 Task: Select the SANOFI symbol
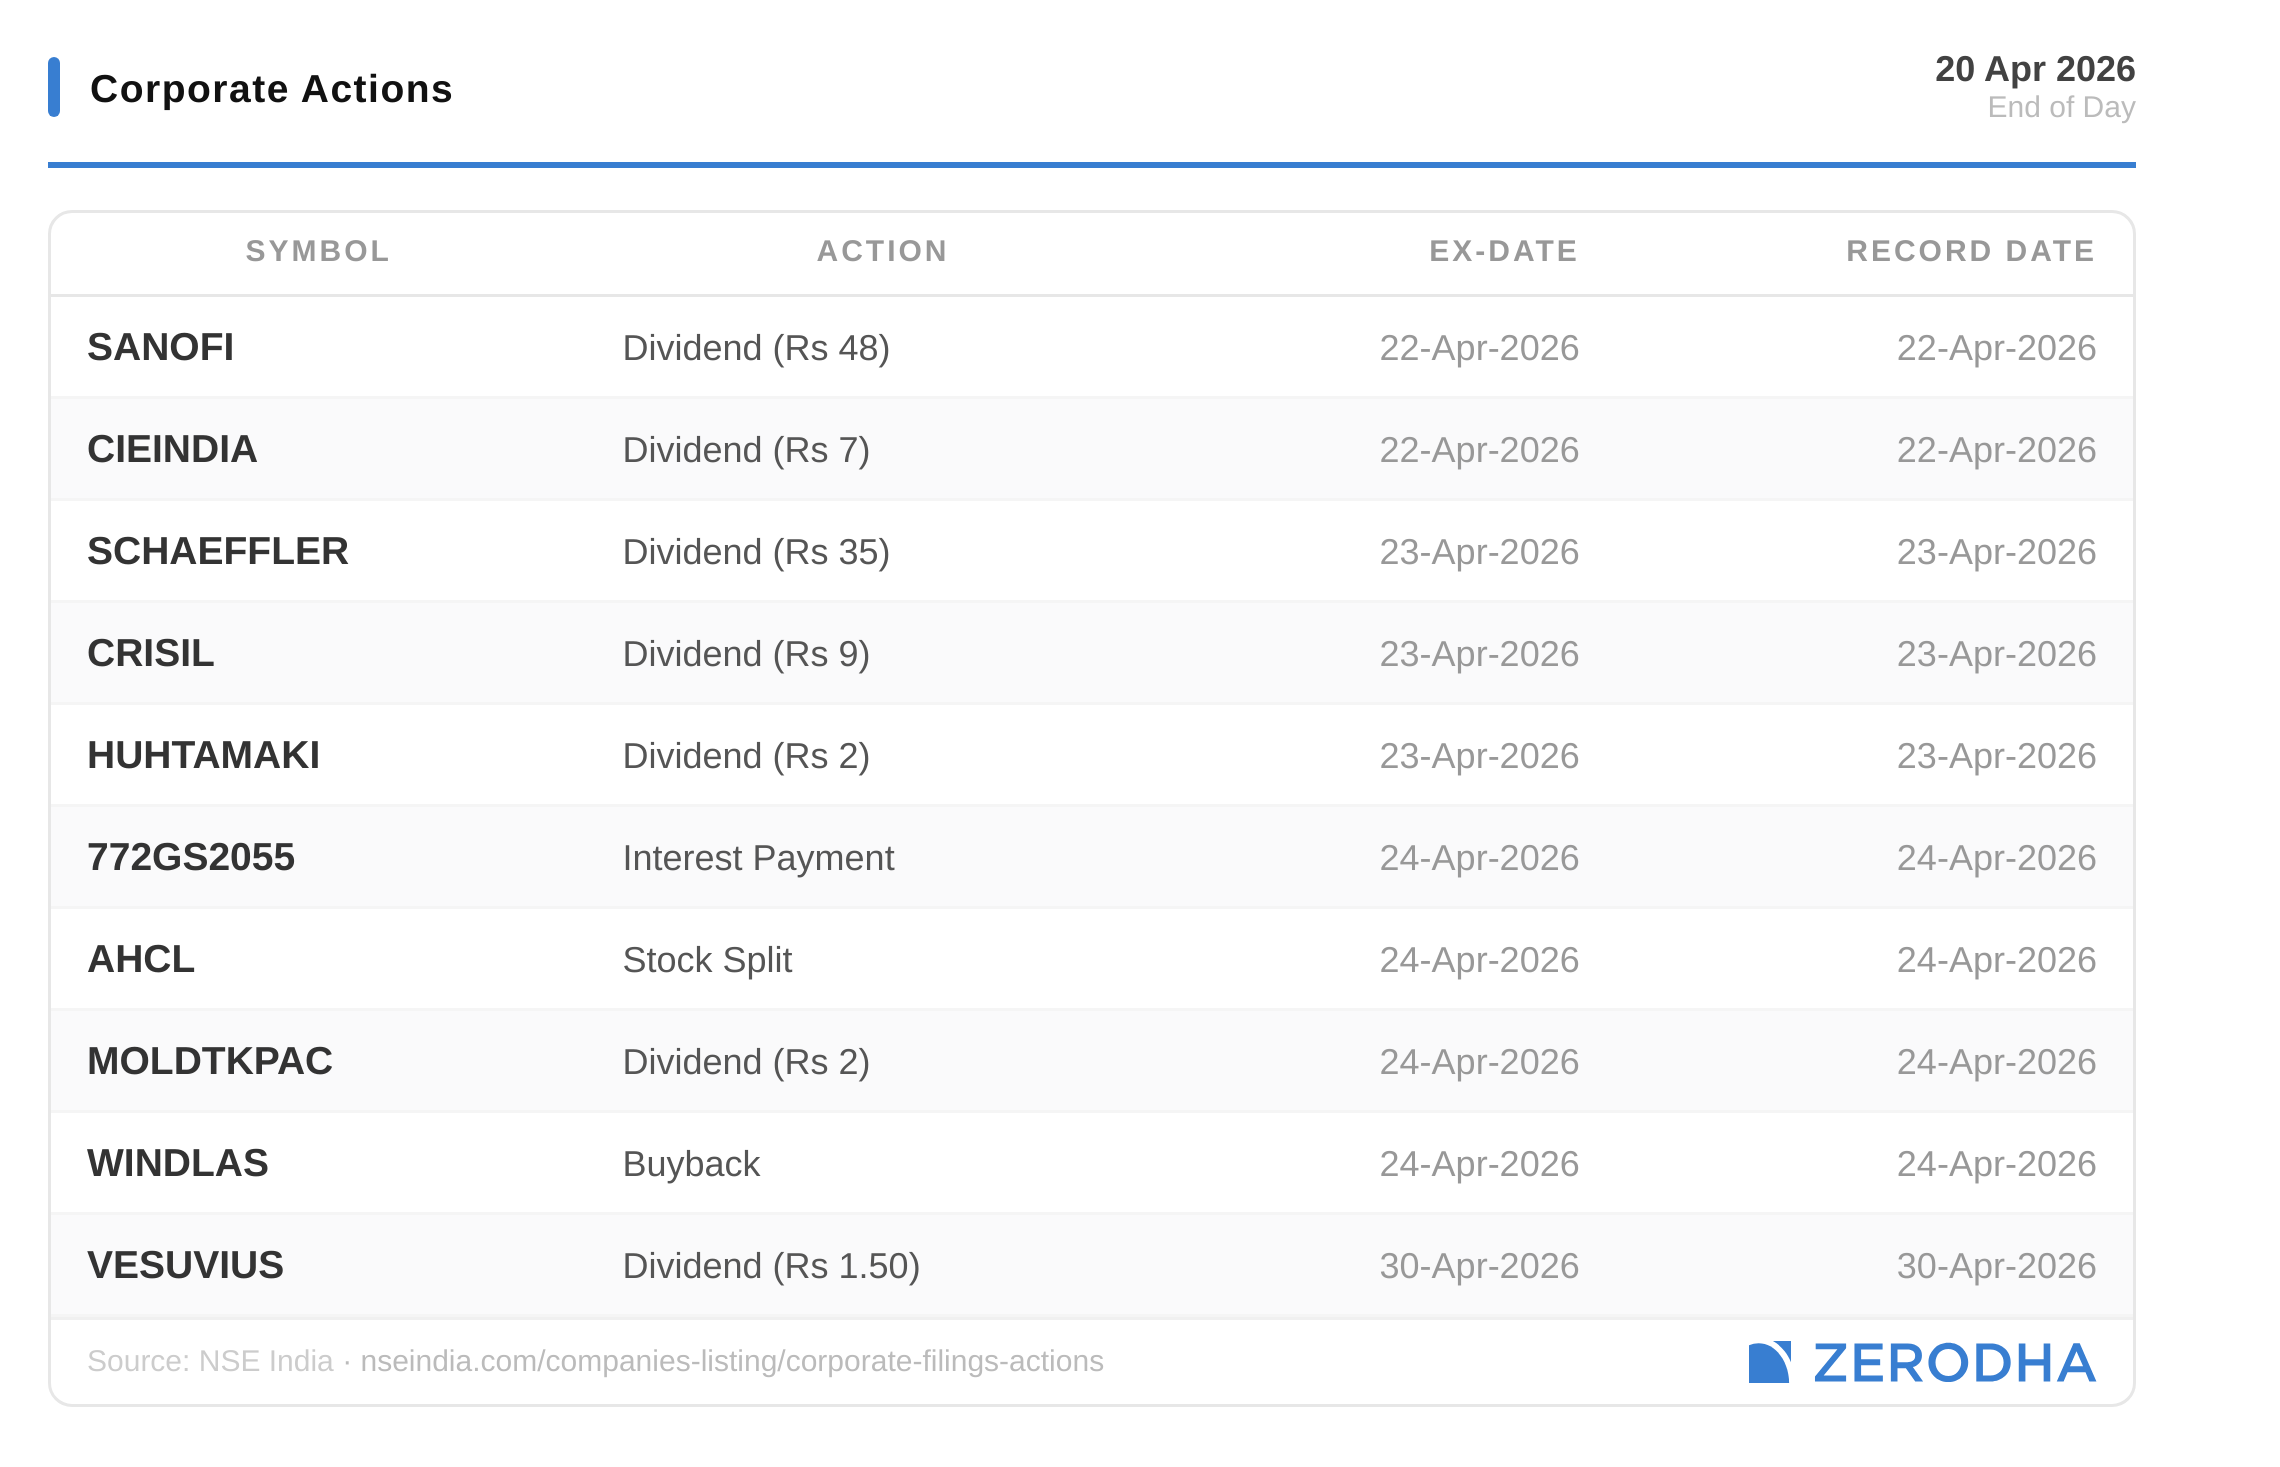161,348
